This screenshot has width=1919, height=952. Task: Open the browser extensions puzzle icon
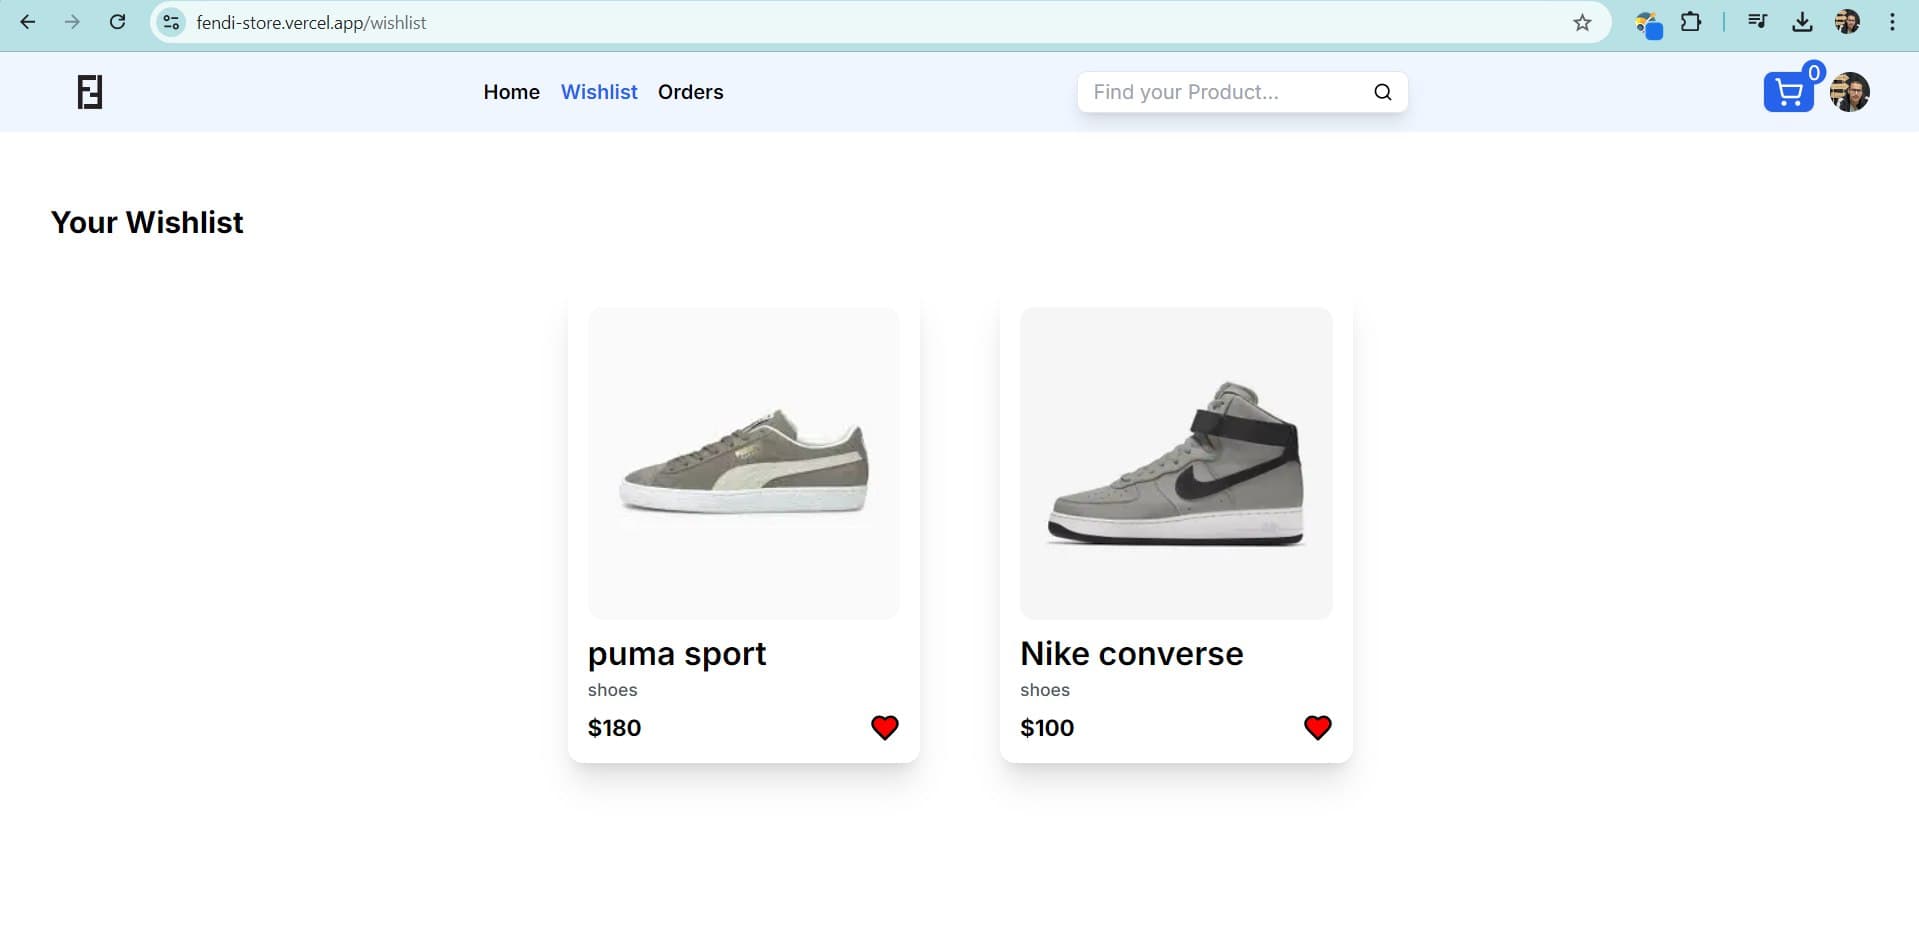[1690, 22]
